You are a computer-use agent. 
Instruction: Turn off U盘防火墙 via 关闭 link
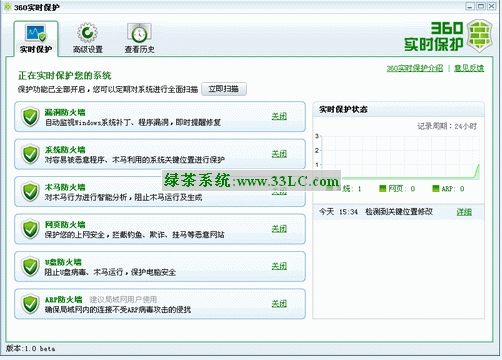pos(279,266)
